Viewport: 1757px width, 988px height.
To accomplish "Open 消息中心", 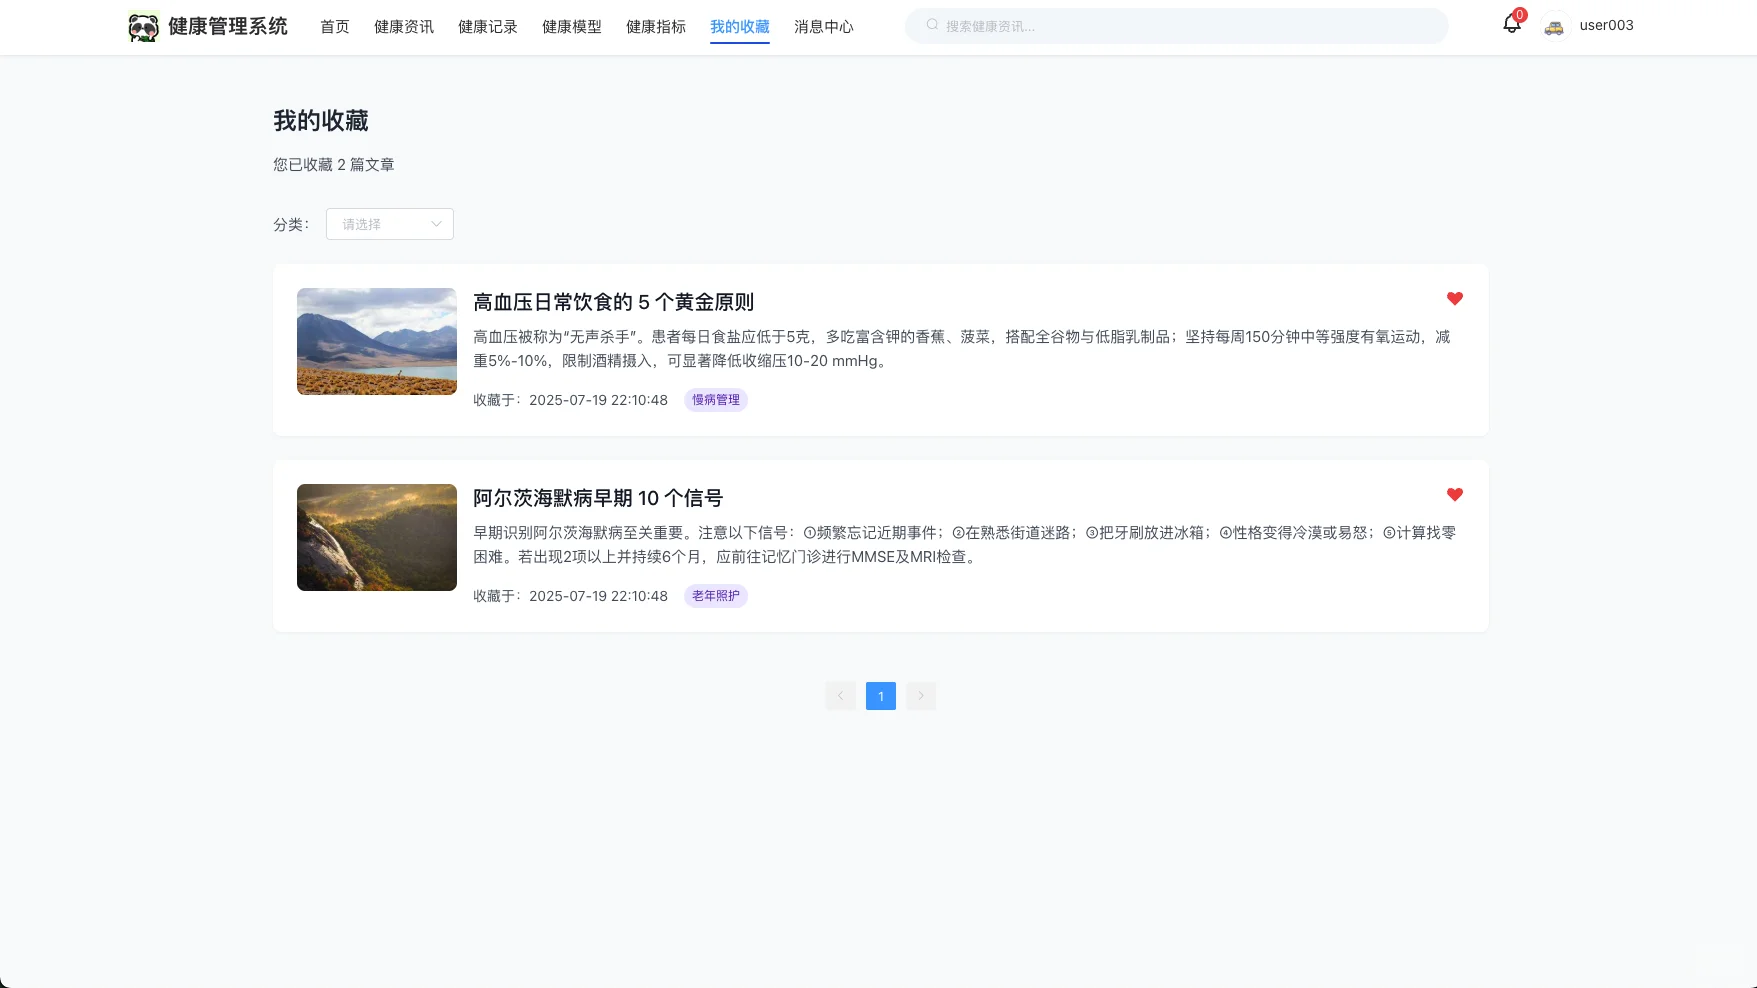I will click(x=823, y=27).
